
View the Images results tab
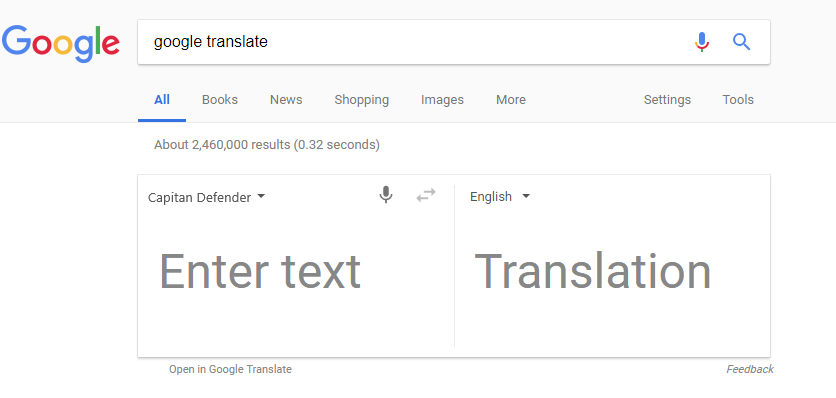442,100
